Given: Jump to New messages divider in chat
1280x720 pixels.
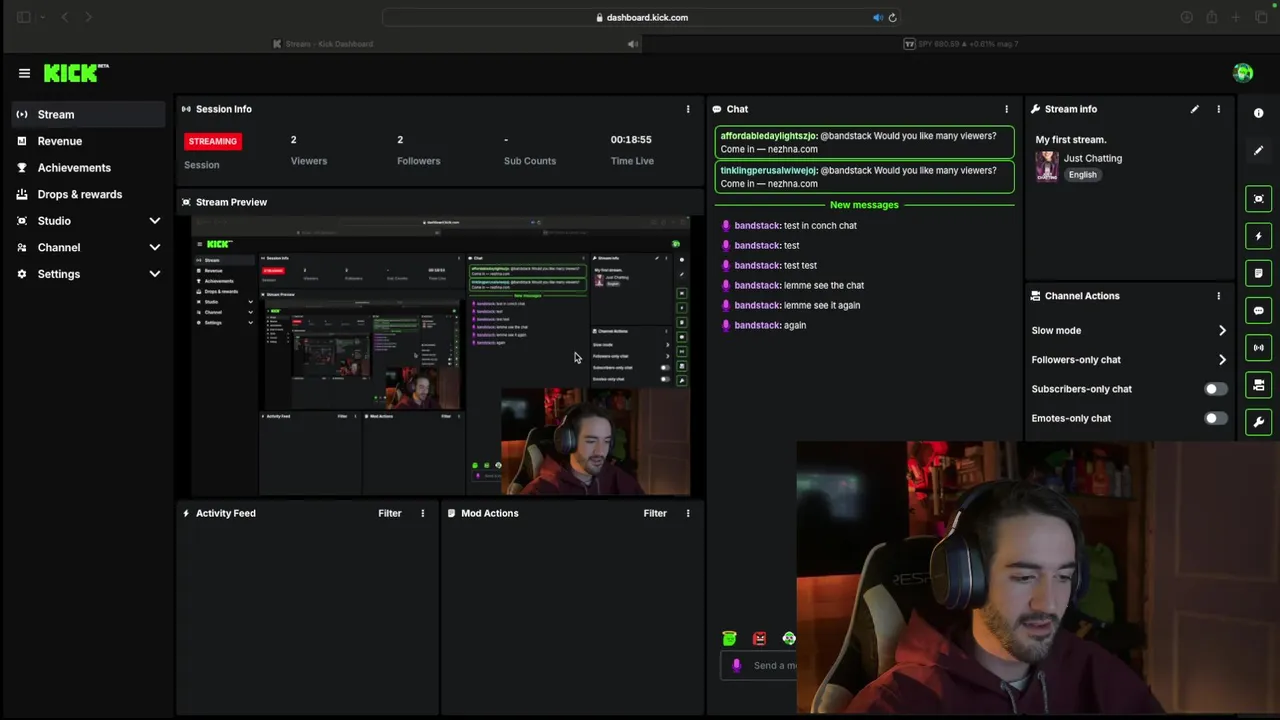Looking at the screenshot, I should tap(864, 205).
